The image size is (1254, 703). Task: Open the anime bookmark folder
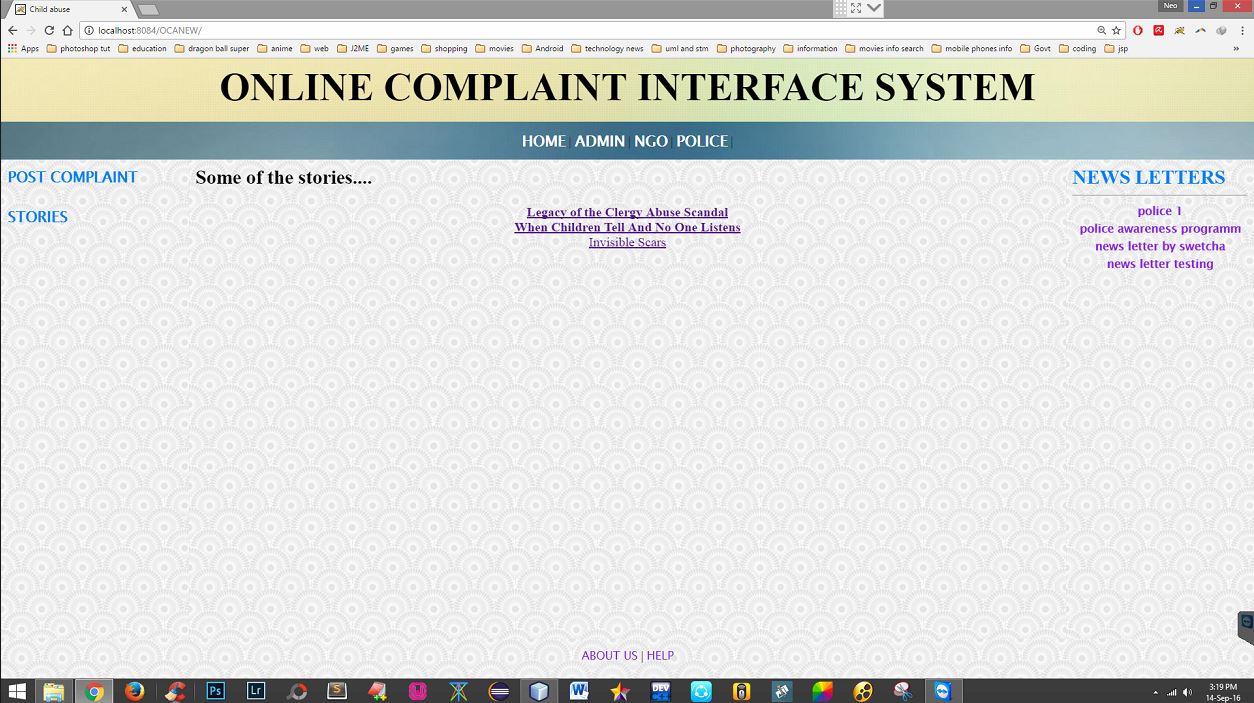[275, 48]
